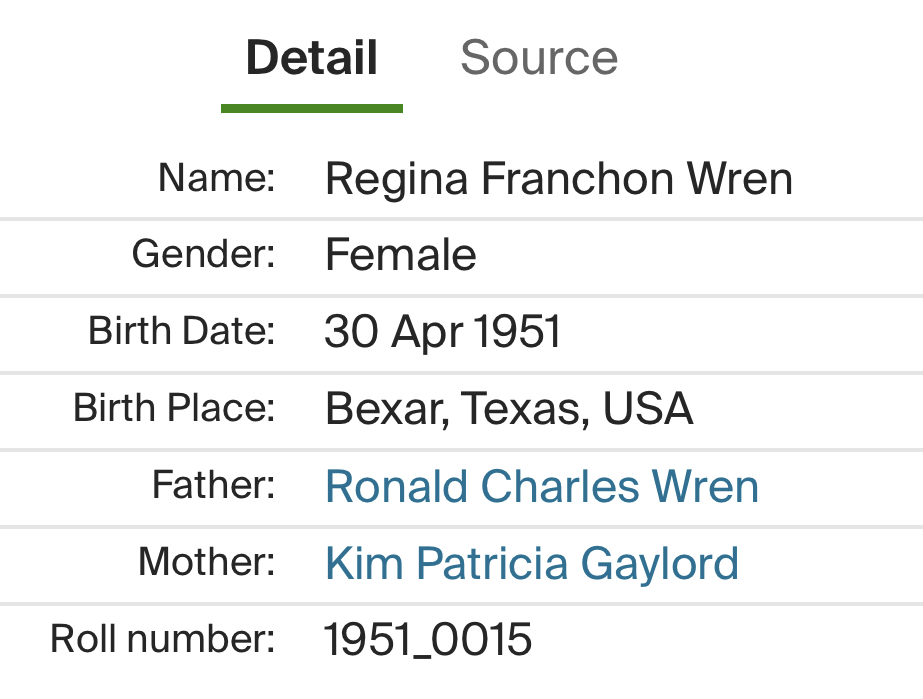Open father Ronald Charles Wren's record
The width and height of the screenshot is (923, 699).
tap(542, 487)
